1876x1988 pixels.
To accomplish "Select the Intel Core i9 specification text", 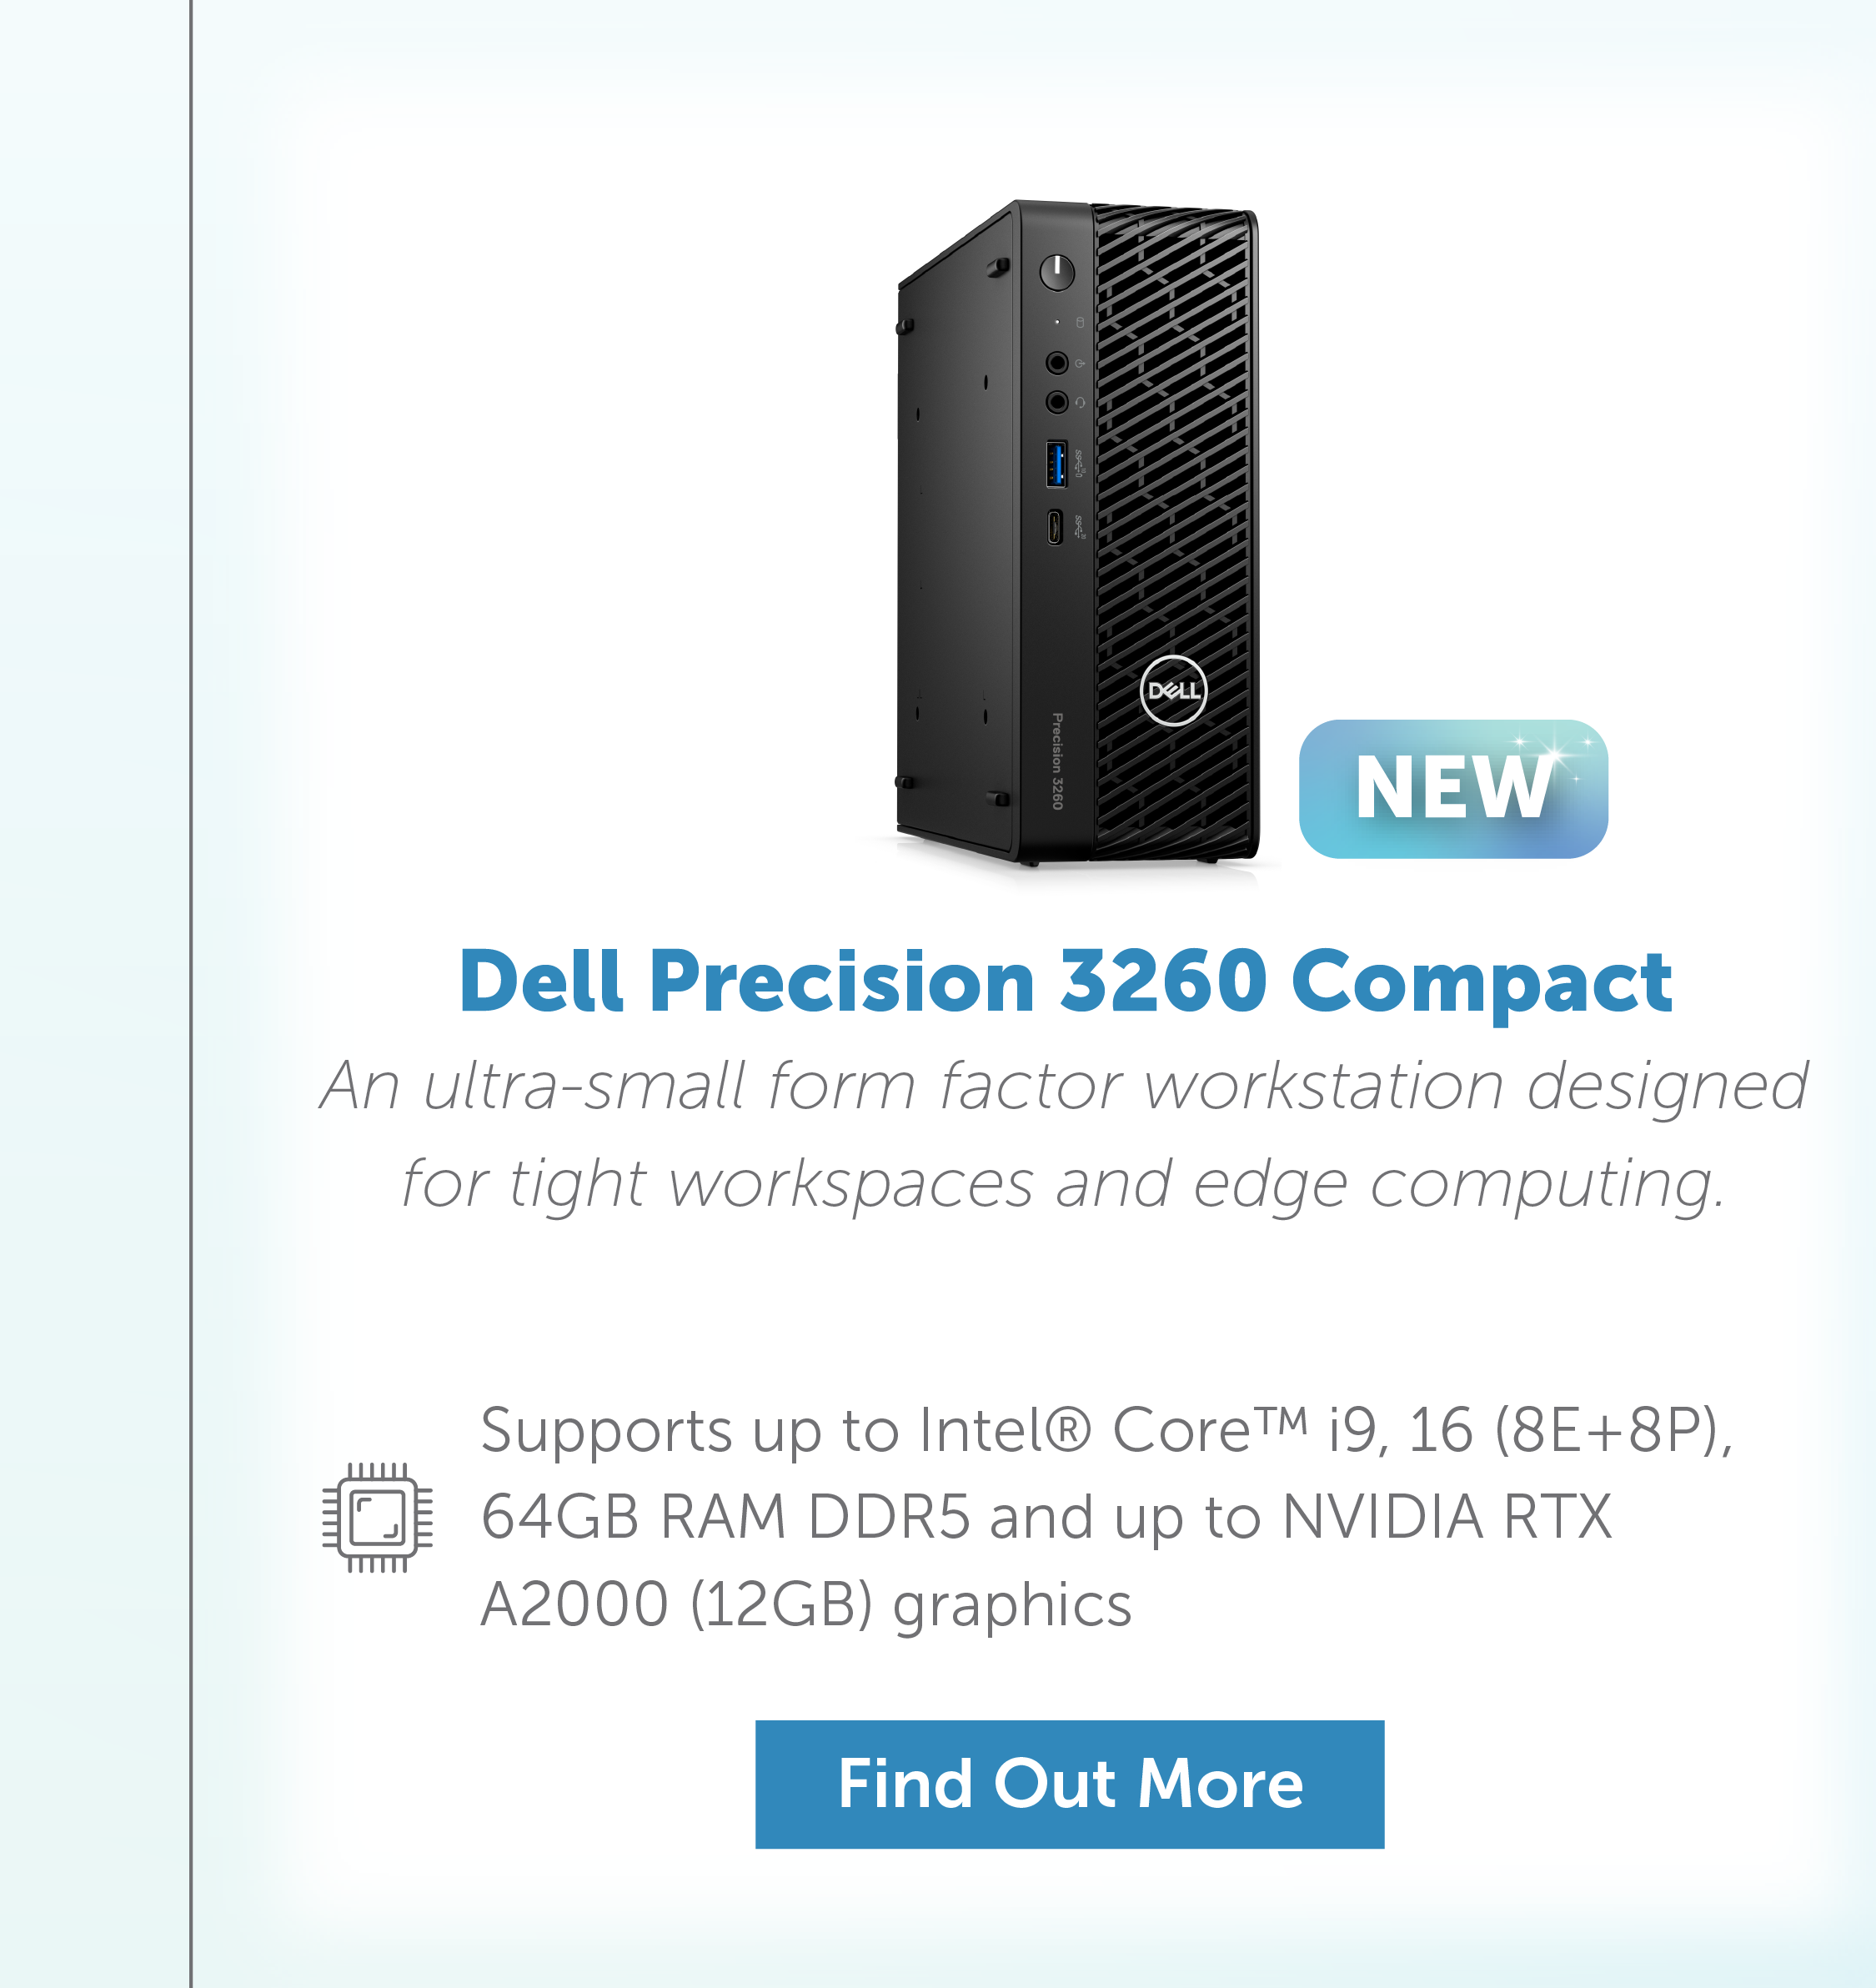I will pos(1106,1430).
